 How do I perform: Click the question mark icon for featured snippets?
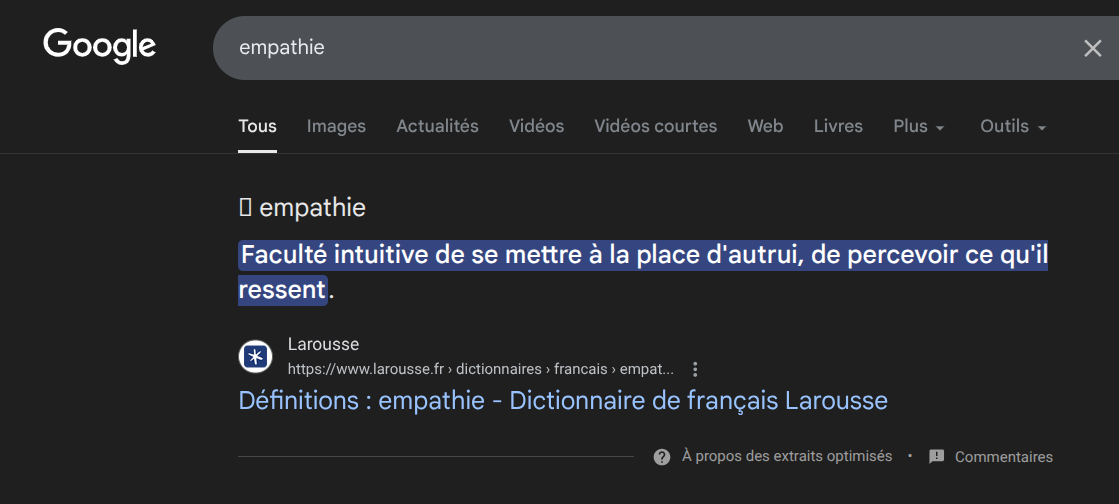click(661, 457)
